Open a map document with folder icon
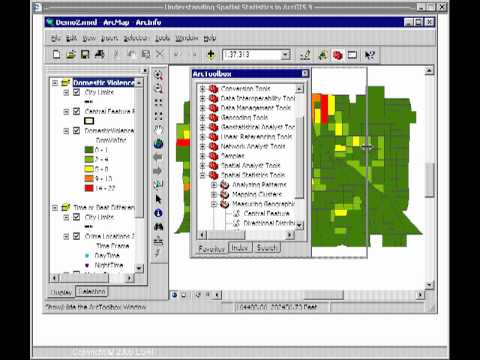Image resolution: width=480 pixels, height=360 pixels. click(x=71, y=54)
